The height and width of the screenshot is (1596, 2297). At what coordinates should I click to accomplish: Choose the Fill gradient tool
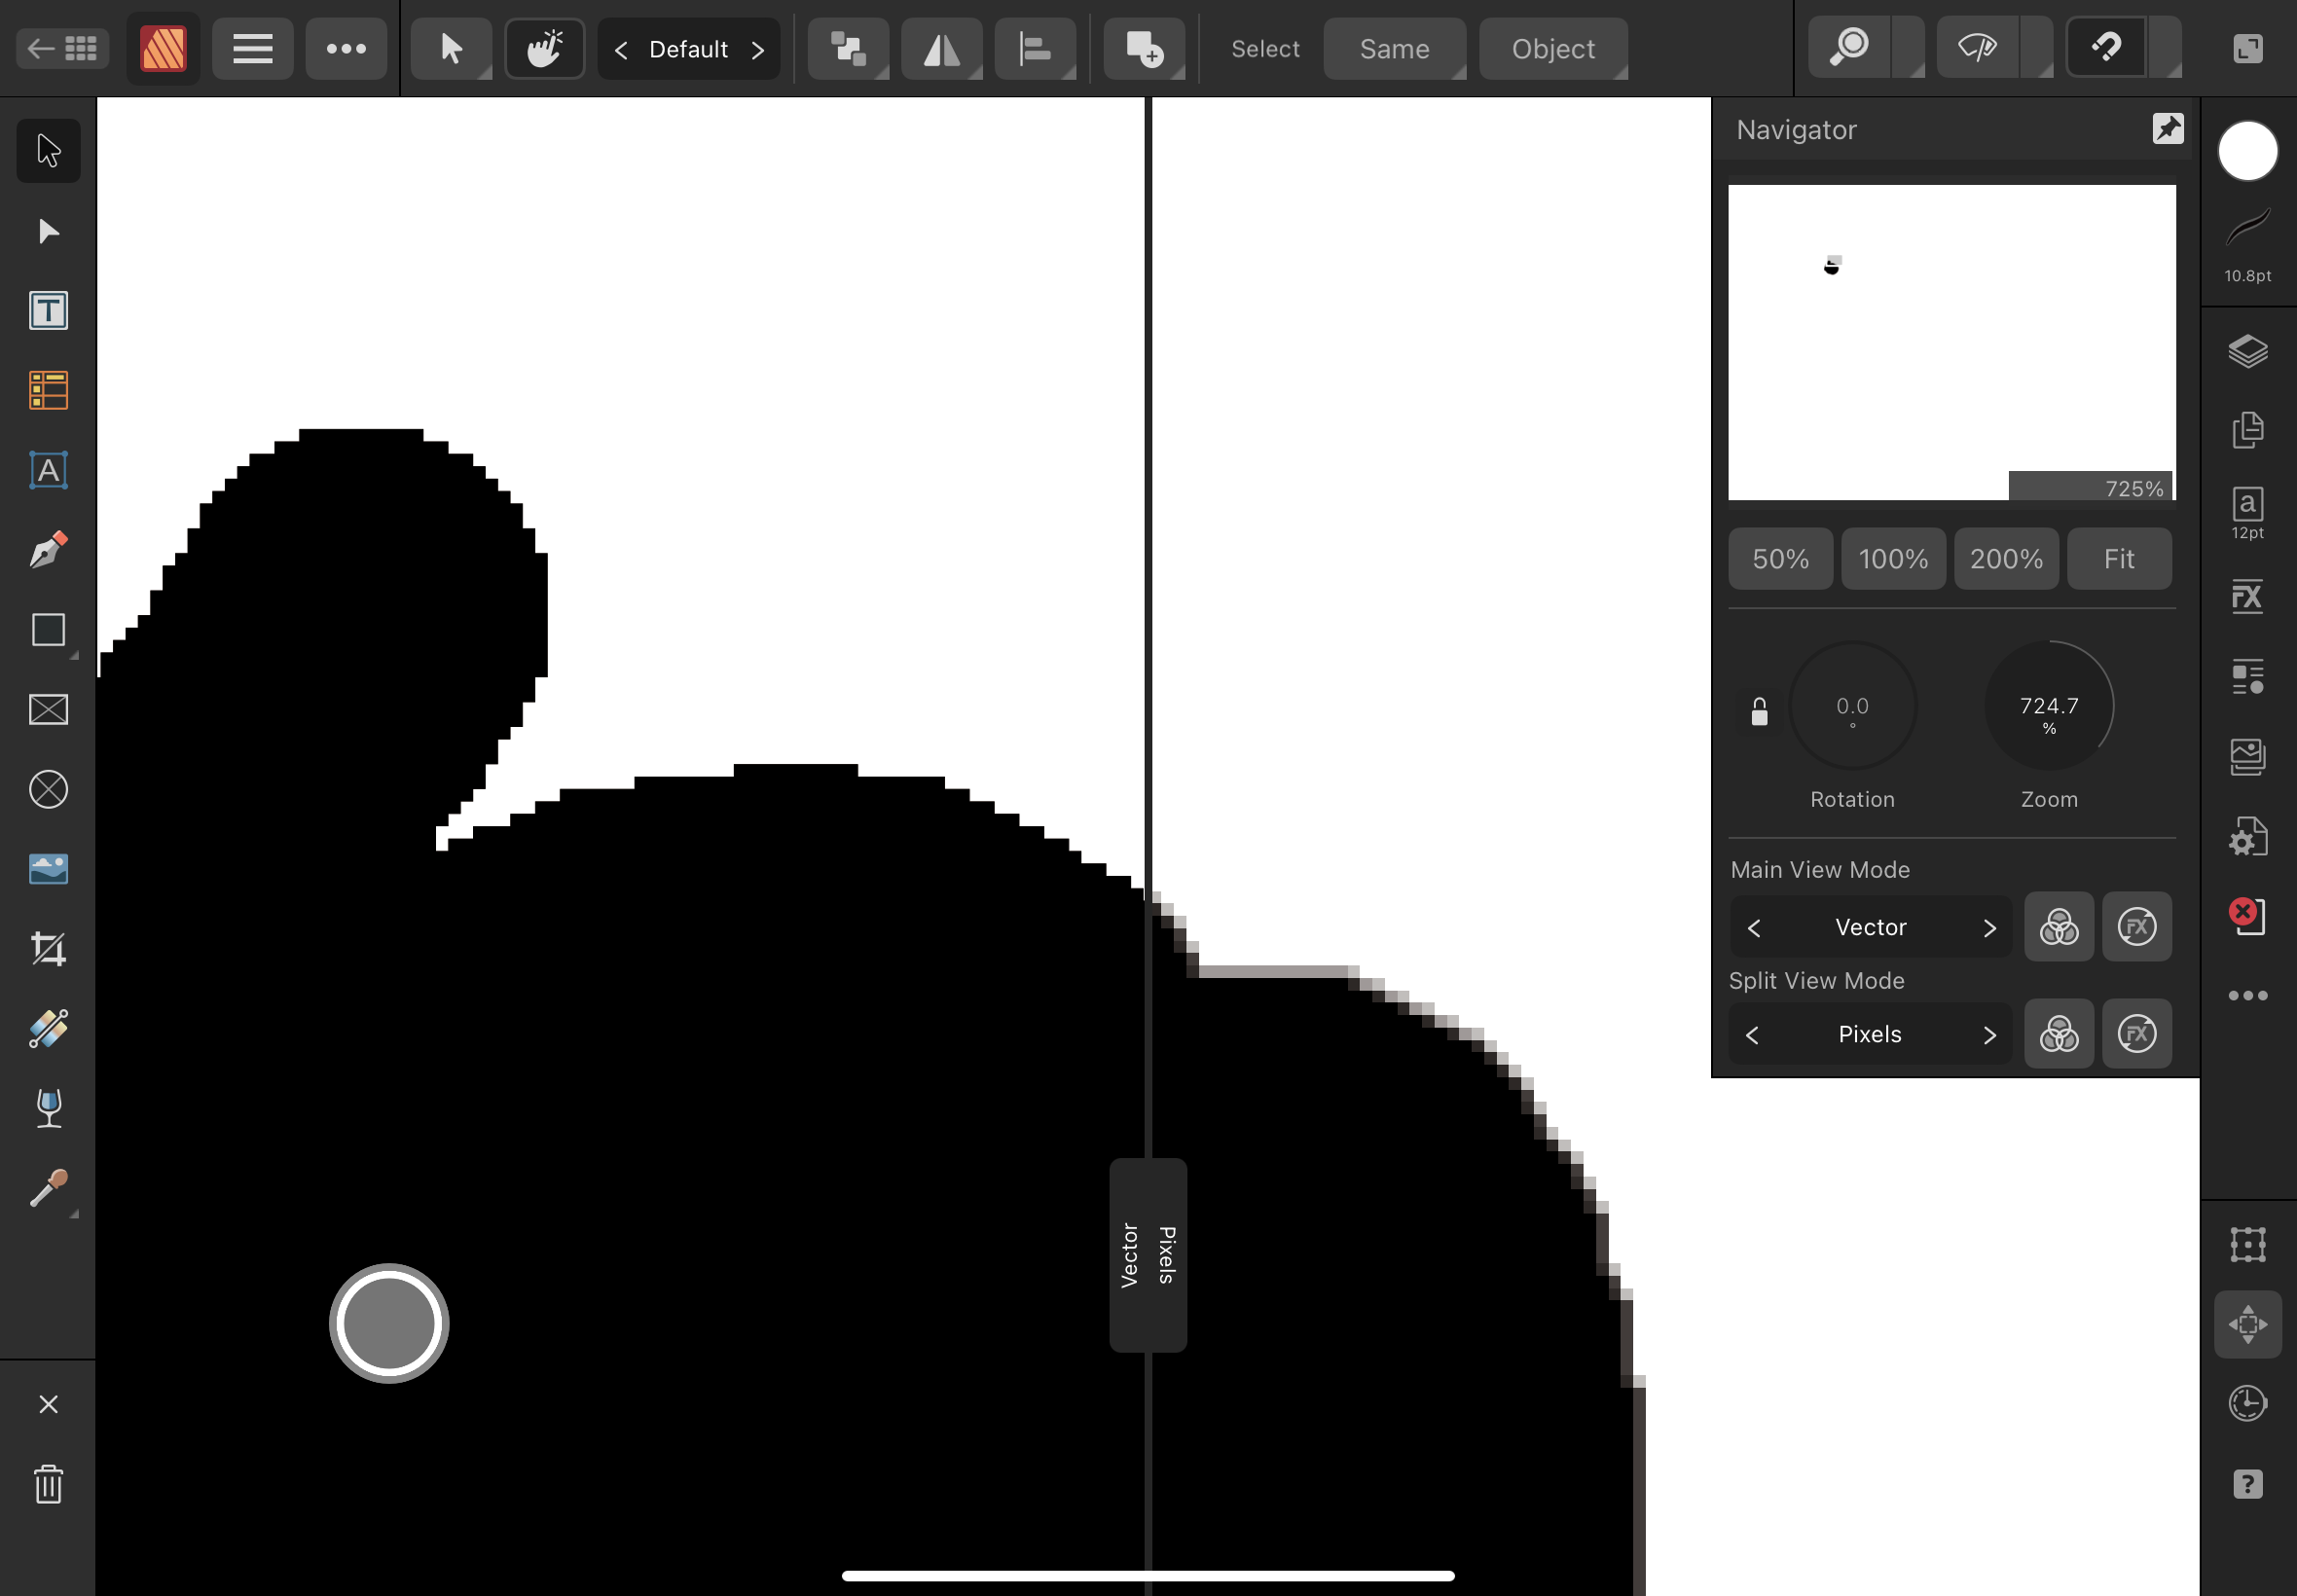[x=48, y=1028]
